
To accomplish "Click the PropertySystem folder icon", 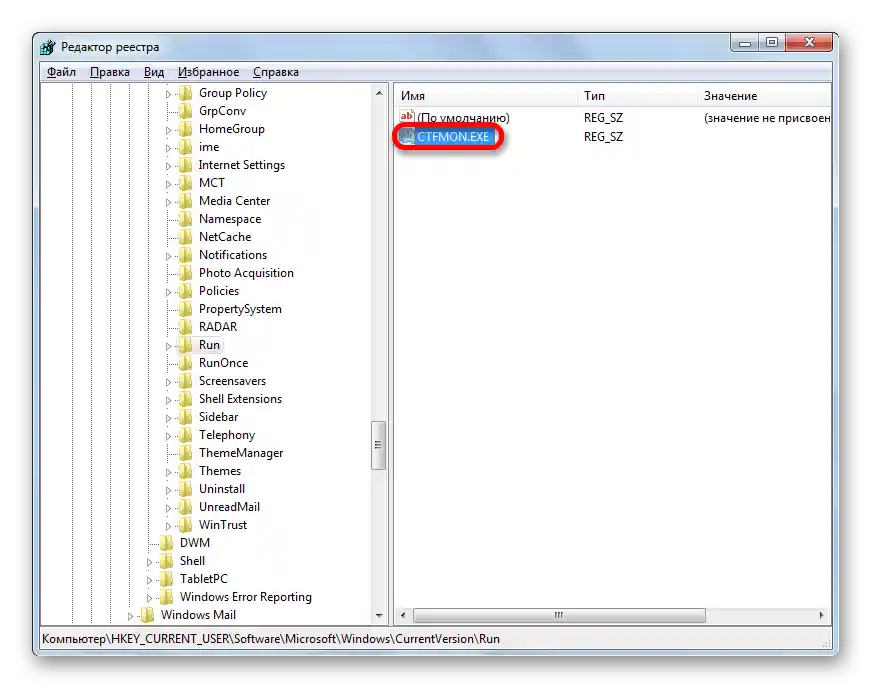I will tap(186, 309).
